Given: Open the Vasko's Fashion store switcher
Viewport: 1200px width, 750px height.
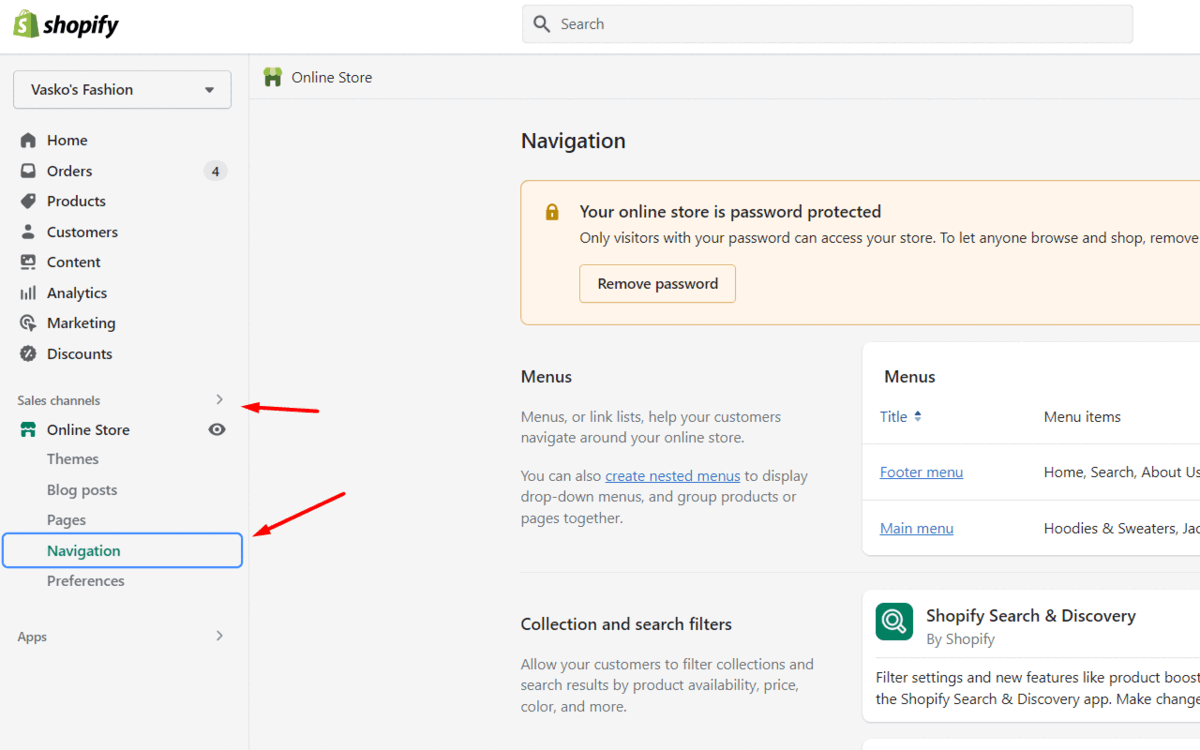Looking at the screenshot, I should tap(122, 89).
